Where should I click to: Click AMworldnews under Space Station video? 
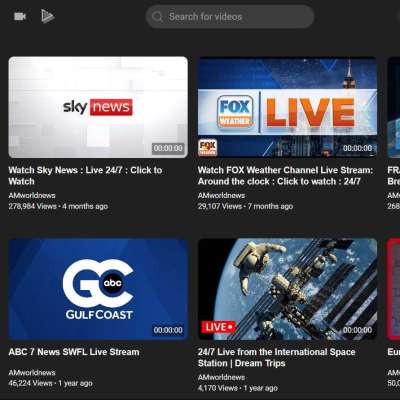[x=221, y=377]
